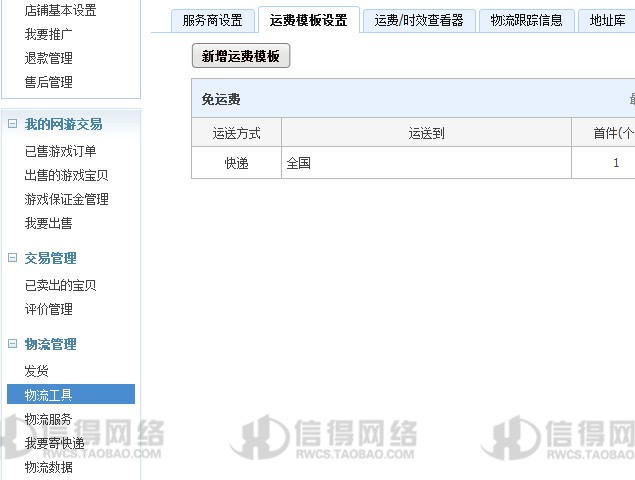Open the 运费/时效查看器 tab

(419, 20)
